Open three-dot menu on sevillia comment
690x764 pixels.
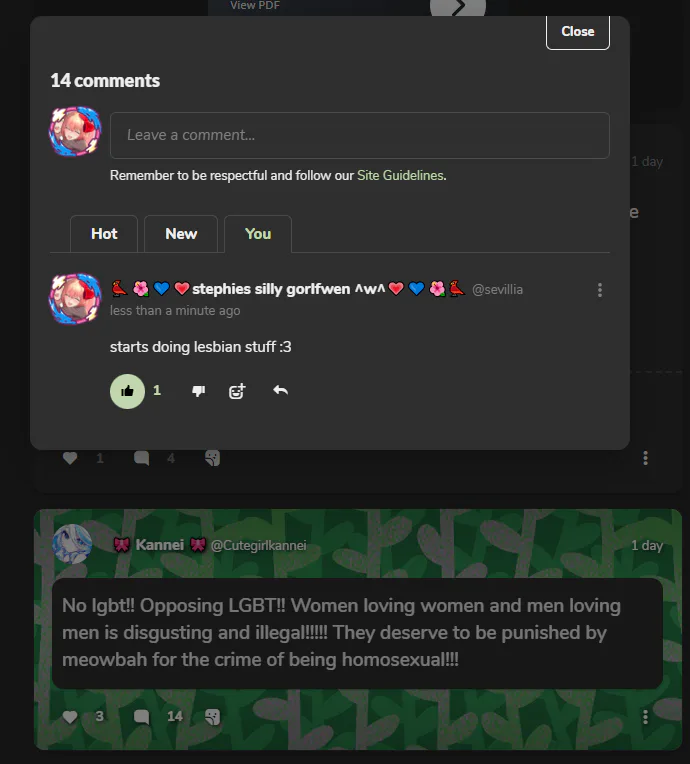[x=600, y=290]
